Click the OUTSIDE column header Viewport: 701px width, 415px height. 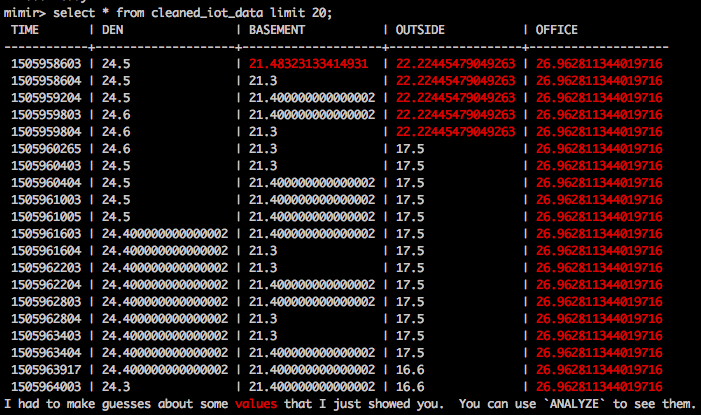pos(420,30)
